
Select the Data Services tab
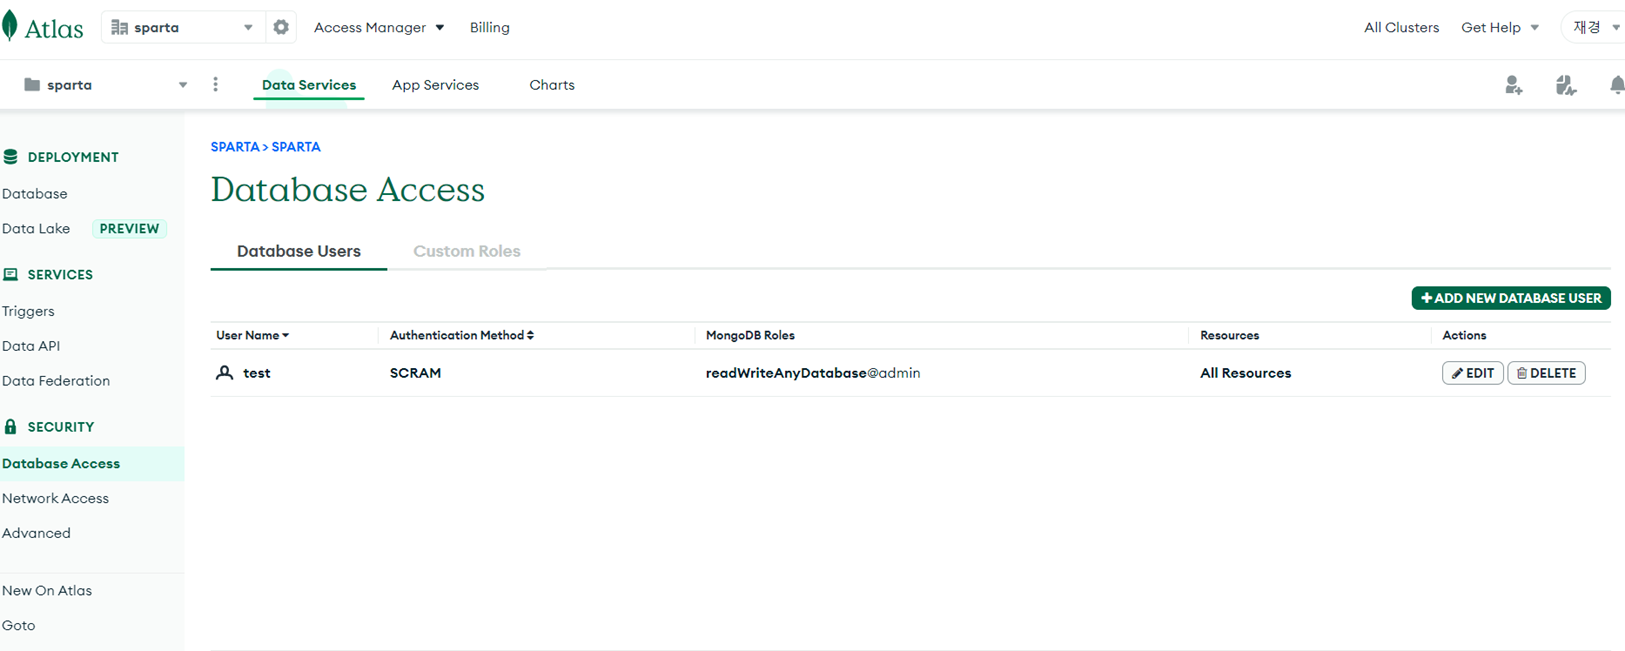[x=309, y=85]
